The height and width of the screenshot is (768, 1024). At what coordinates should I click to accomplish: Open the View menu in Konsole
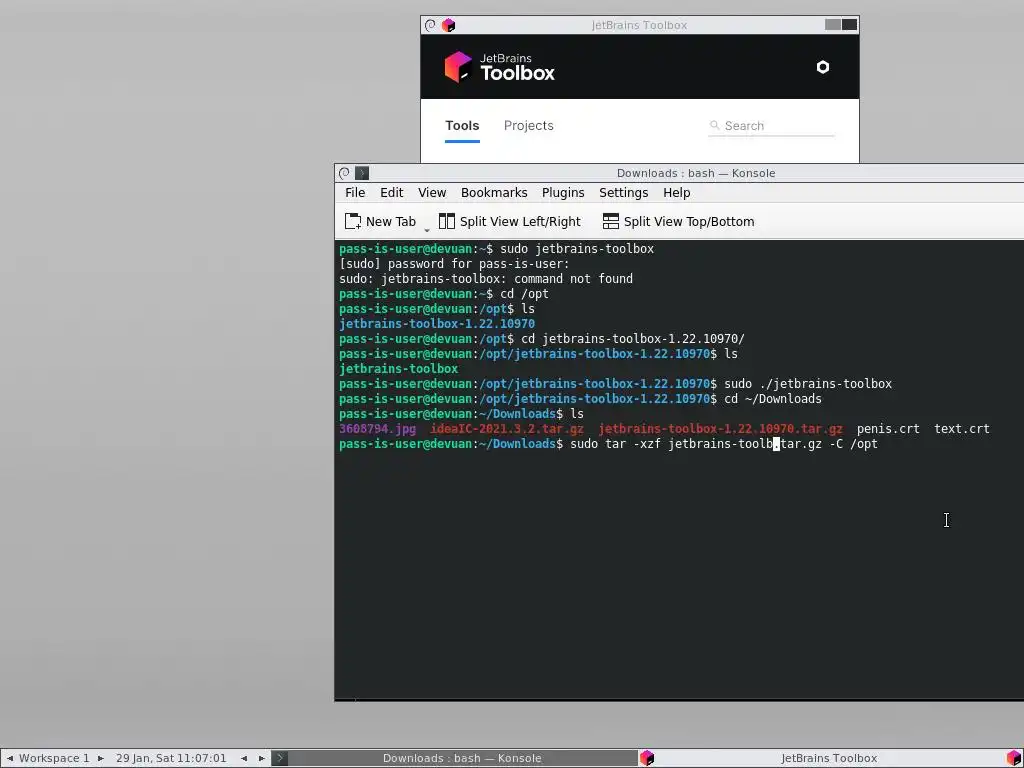pos(432,193)
